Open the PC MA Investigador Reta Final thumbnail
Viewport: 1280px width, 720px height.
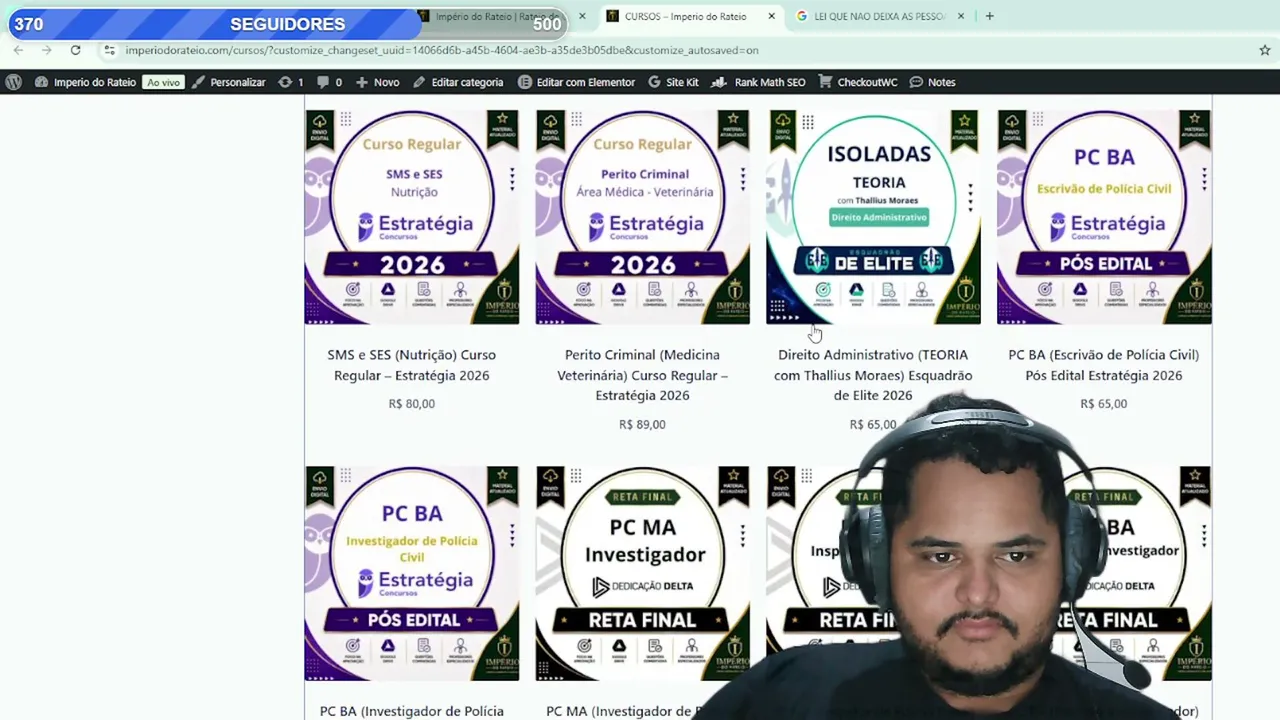pyautogui.click(x=642, y=573)
